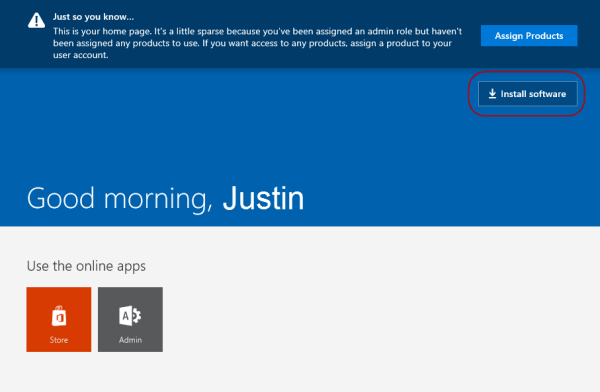Click the "Use the online apps" heading
This screenshot has width=600, height=392.
coord(86,266)
